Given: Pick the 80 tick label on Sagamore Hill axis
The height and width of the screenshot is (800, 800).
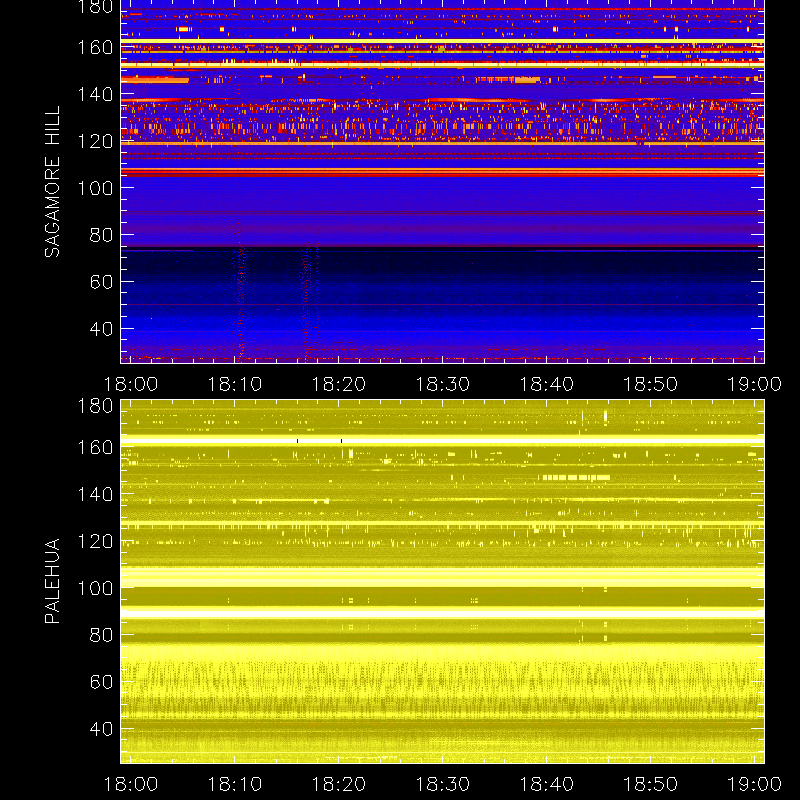Looking at the screenshot, I should pyautogui.click(x=102, y=235).
